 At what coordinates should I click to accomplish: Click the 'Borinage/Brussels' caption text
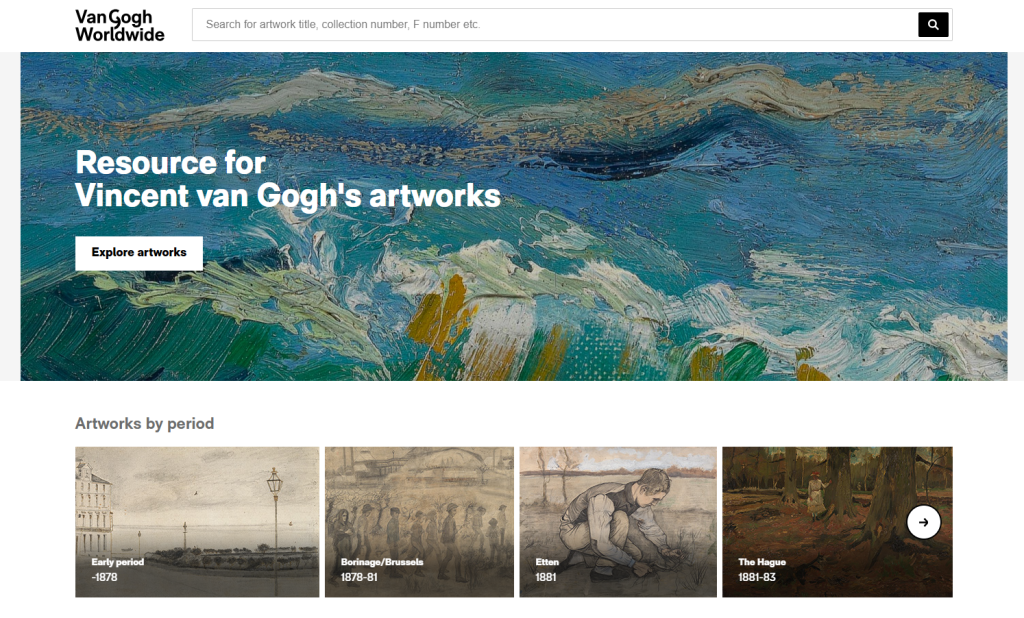pyautogui.click(x=382, y=562)
